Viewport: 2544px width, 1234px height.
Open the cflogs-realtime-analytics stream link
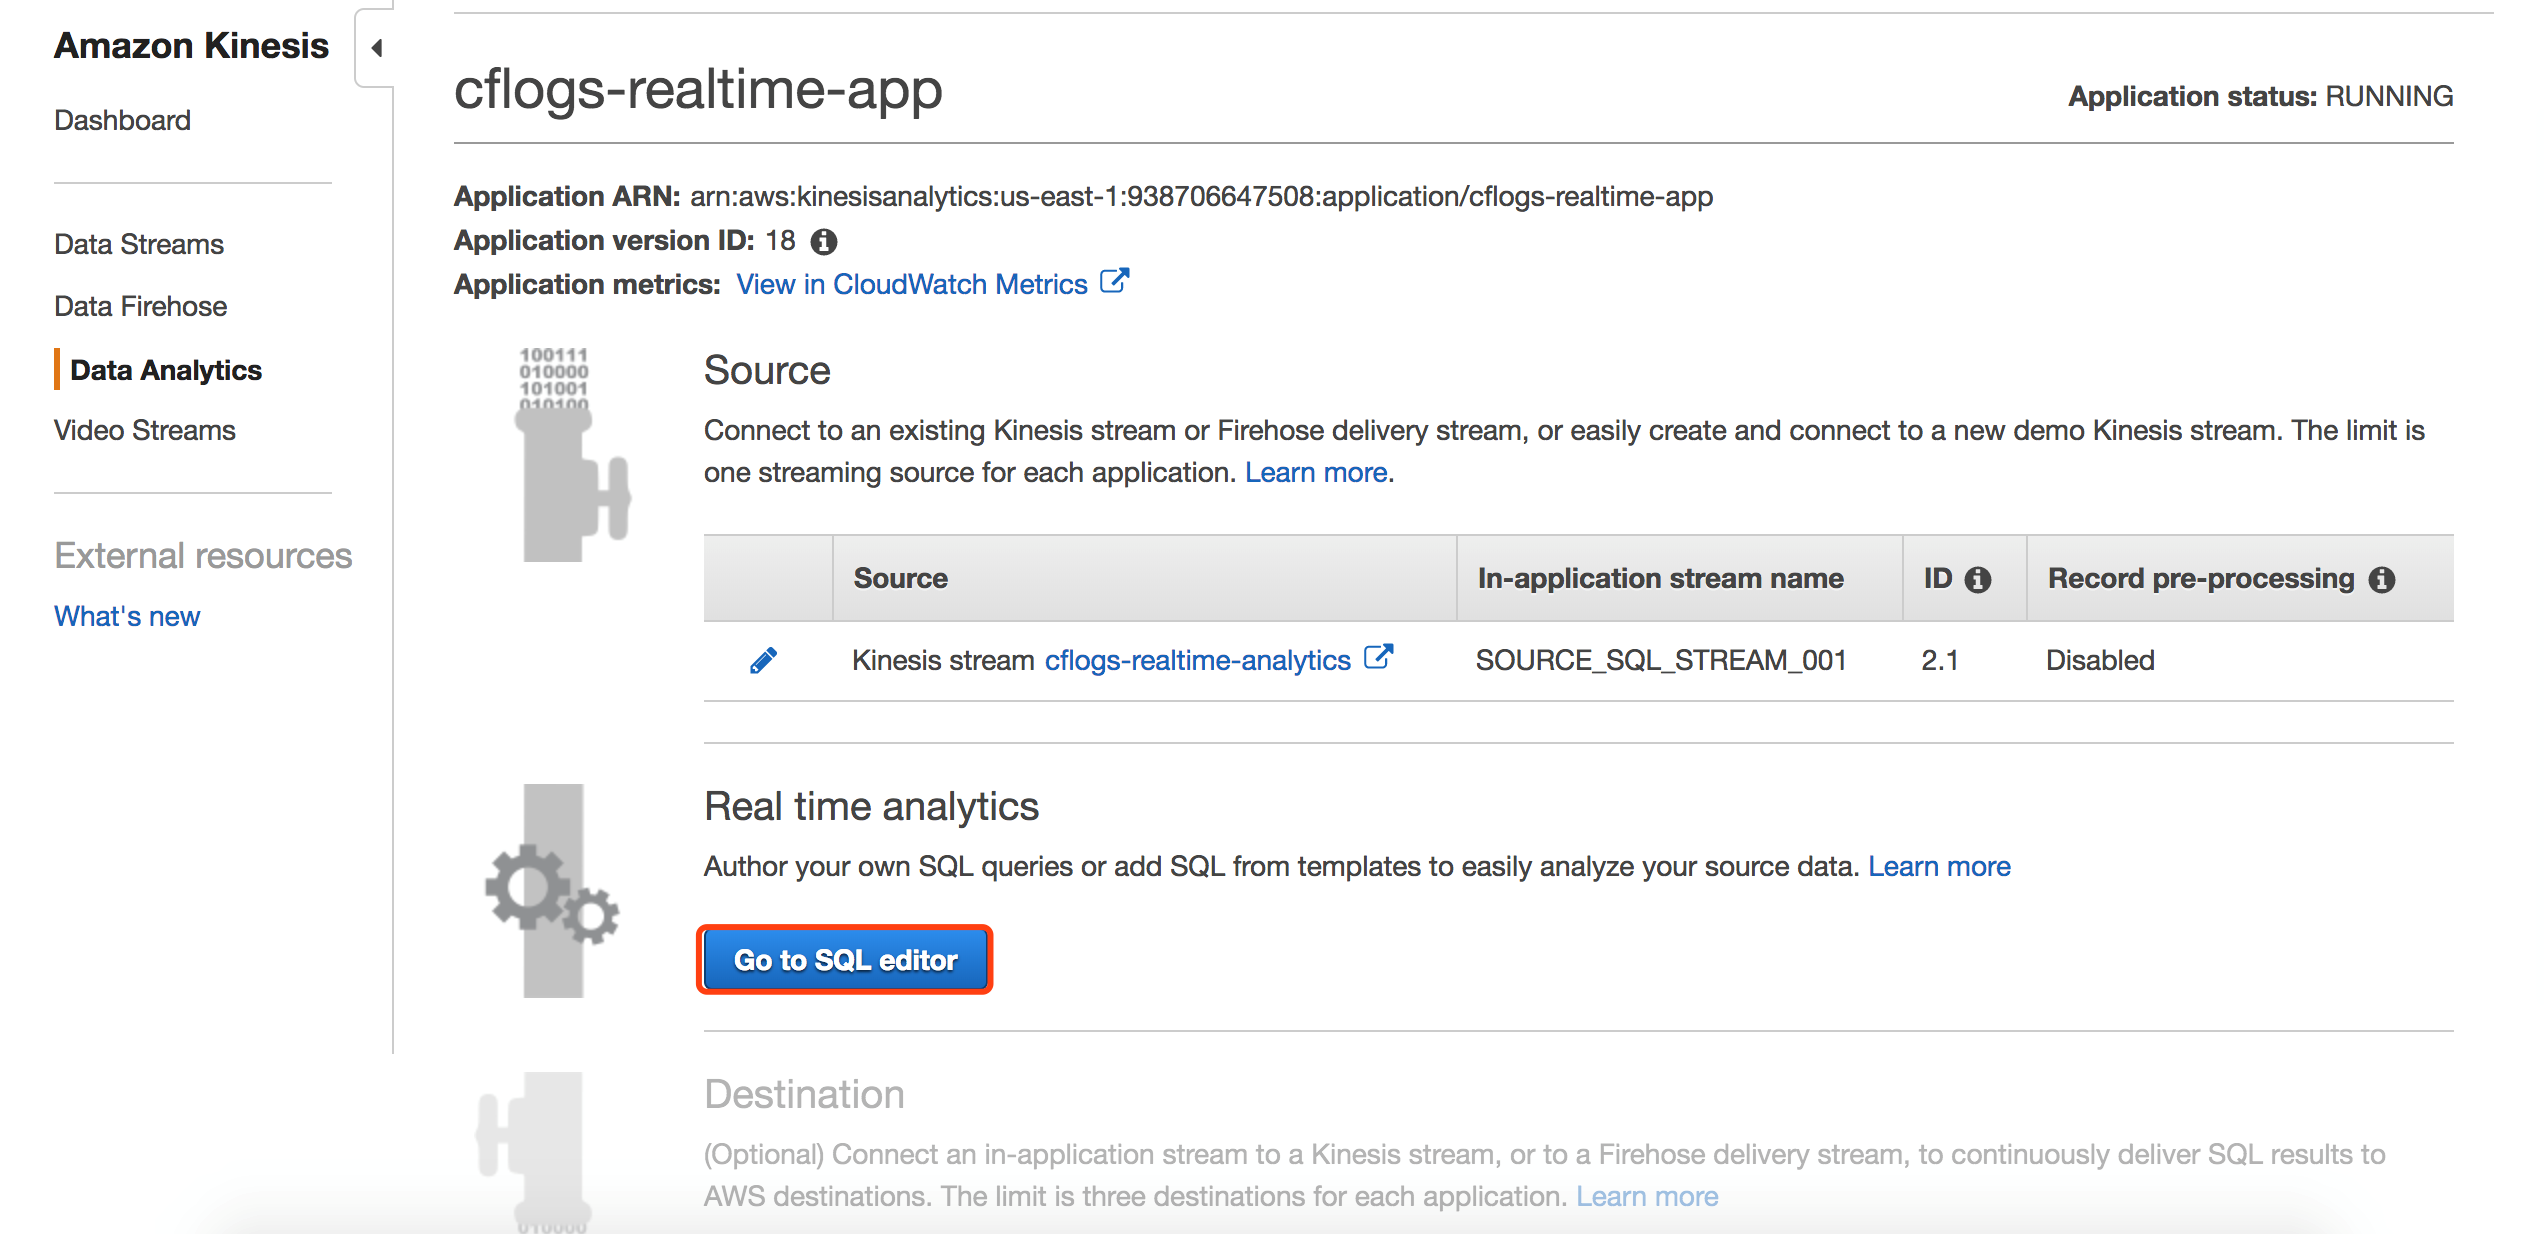[1197, 660]
